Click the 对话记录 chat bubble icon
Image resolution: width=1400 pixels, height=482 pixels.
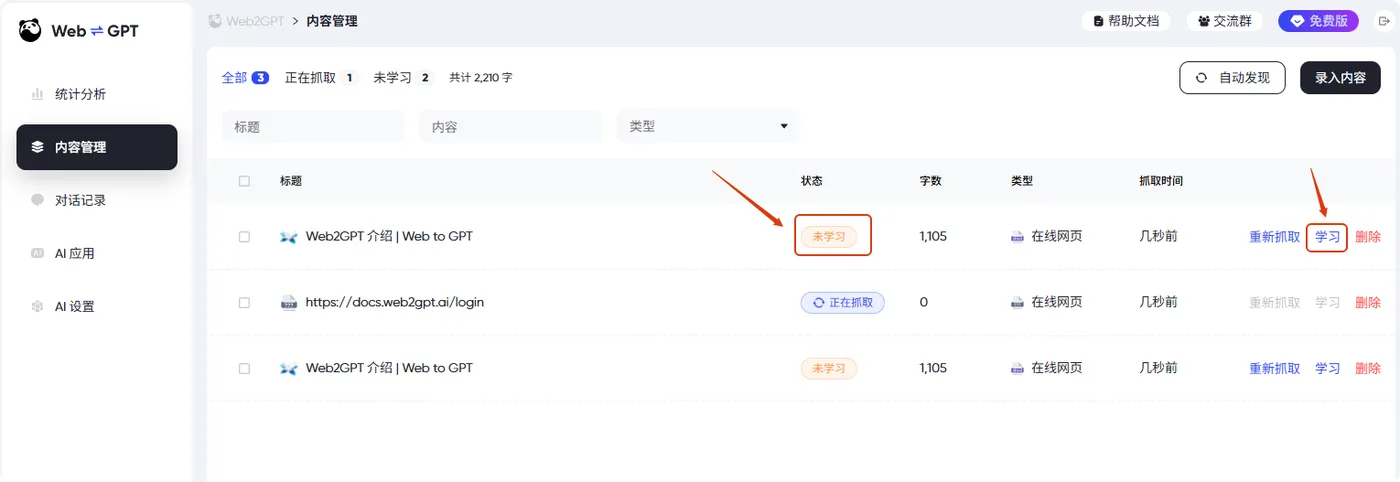coord(37,200)
